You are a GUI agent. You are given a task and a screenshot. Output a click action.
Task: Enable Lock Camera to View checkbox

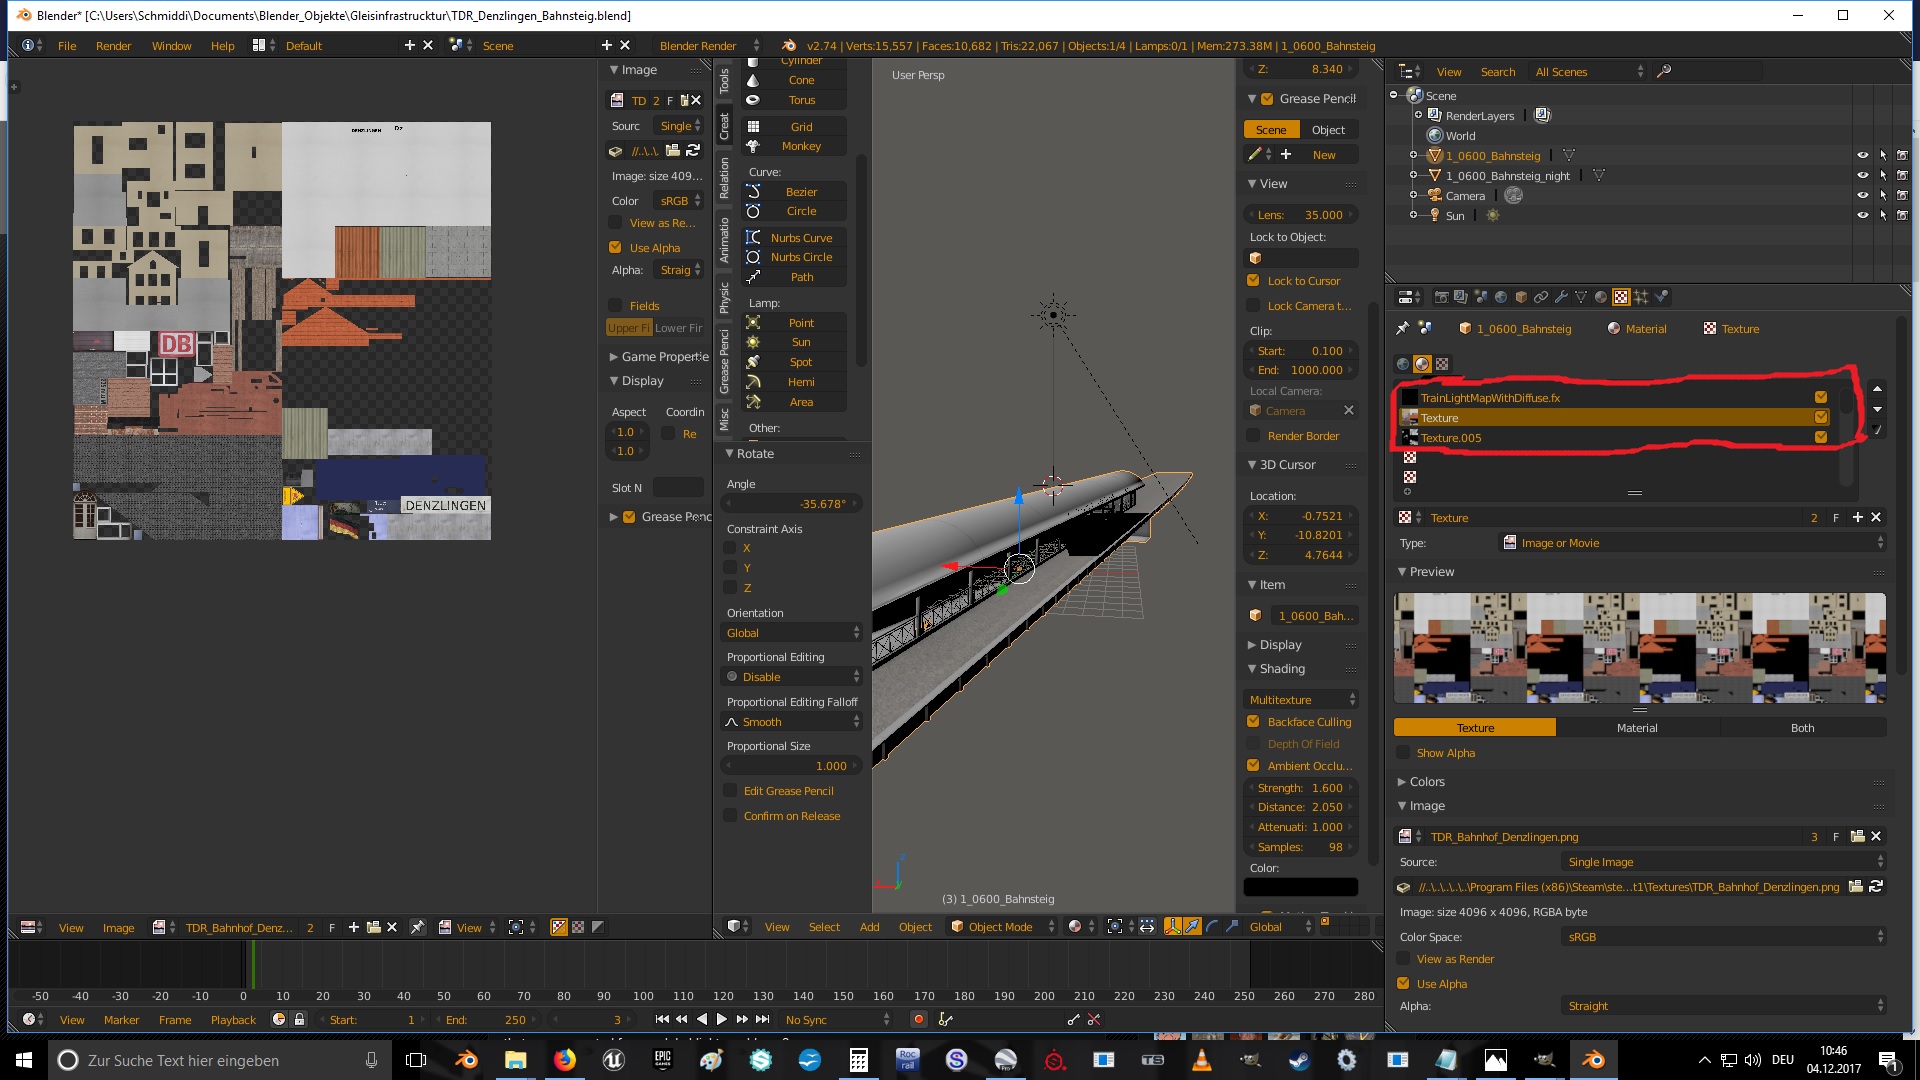[x=1253, y=306]
